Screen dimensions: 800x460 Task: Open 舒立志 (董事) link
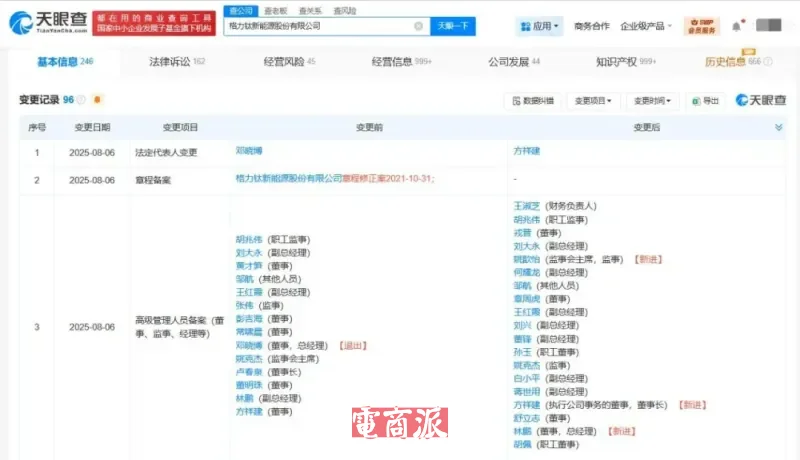point(527,419)
